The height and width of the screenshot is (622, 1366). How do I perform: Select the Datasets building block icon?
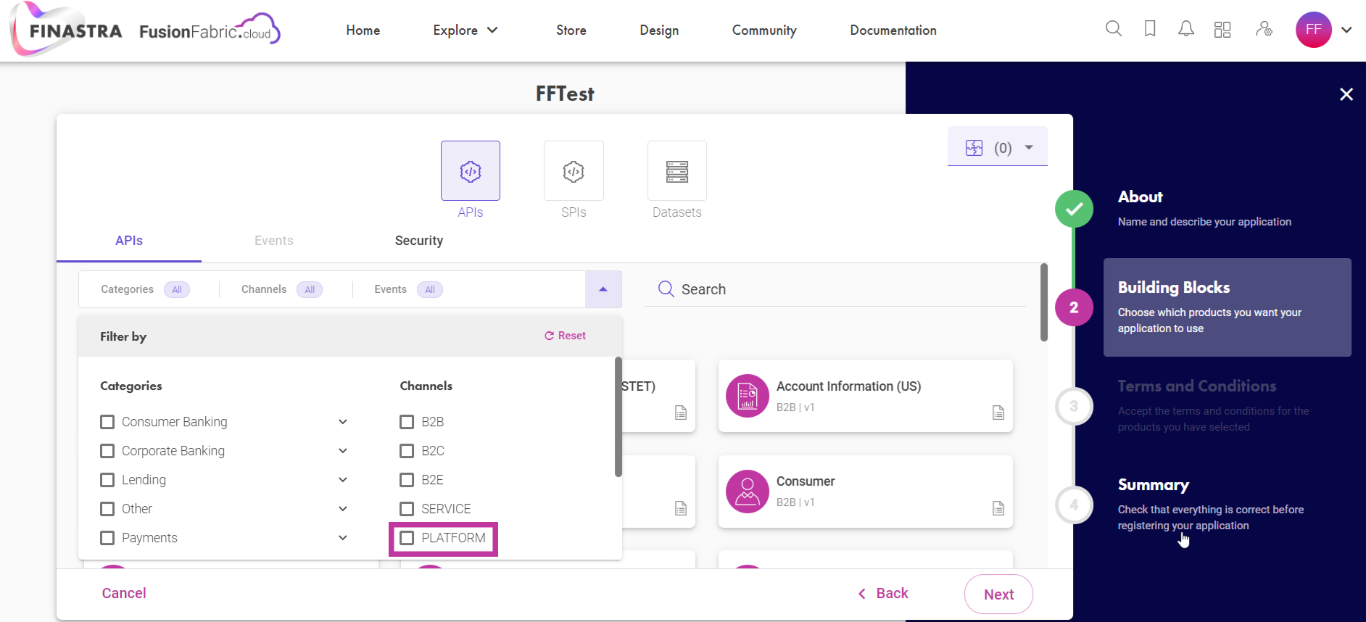pos(677,171)
